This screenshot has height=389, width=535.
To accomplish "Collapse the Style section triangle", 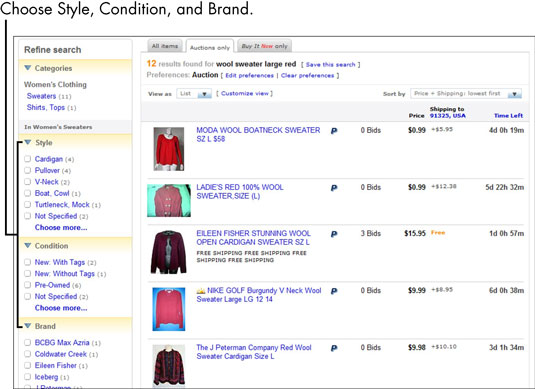I will [28, 142].
